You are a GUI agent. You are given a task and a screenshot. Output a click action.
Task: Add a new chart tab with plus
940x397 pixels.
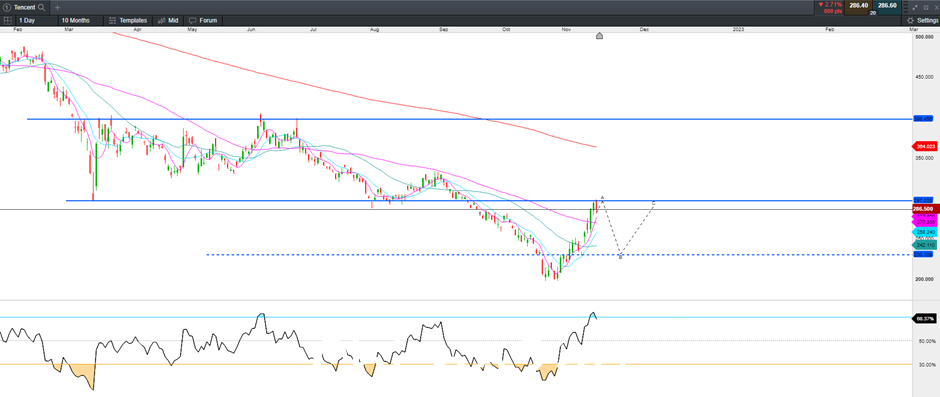(57, 7)
